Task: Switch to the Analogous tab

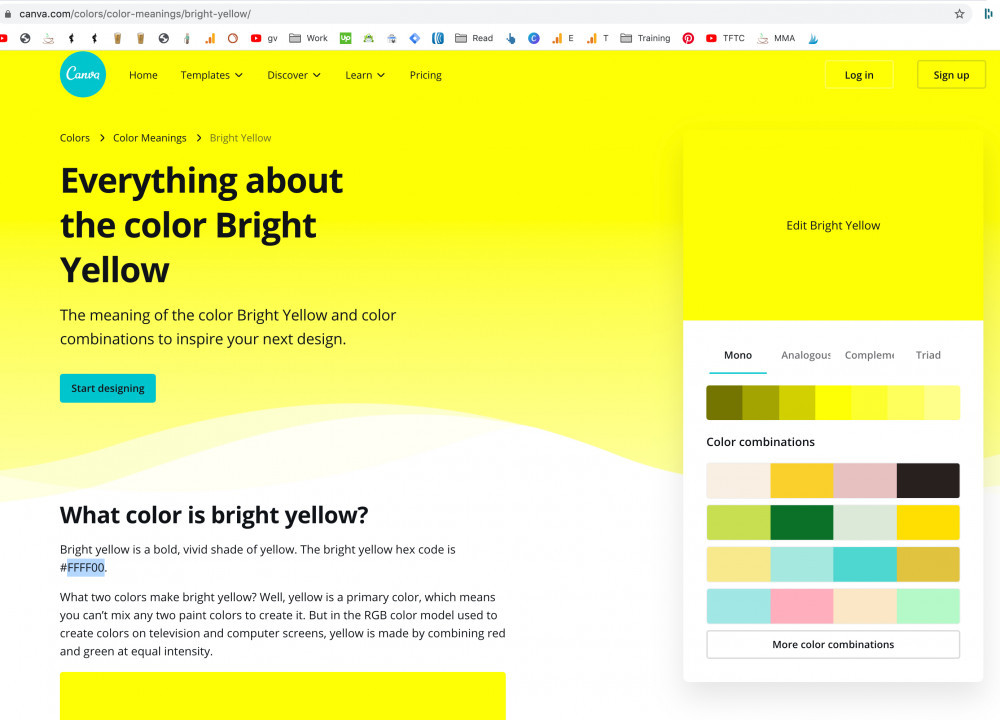Action: click(x=806, y=355)
